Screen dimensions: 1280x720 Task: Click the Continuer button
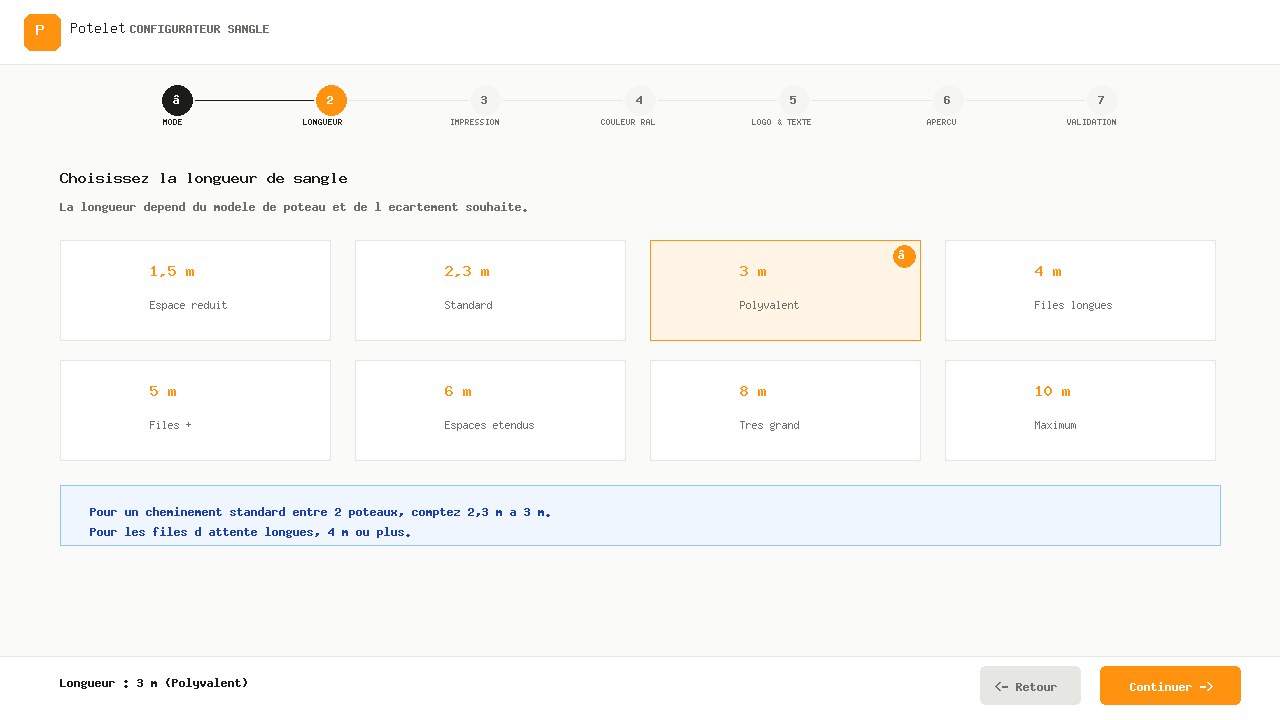point(1170,686)
